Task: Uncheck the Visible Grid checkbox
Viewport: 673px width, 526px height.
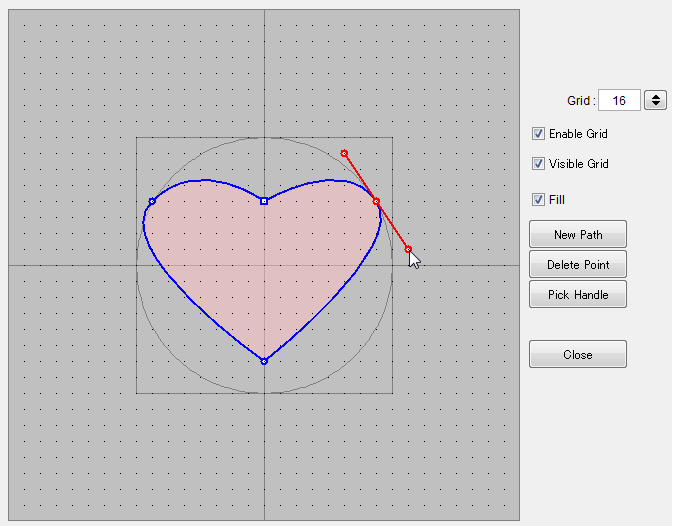Action: click(539, 164)
